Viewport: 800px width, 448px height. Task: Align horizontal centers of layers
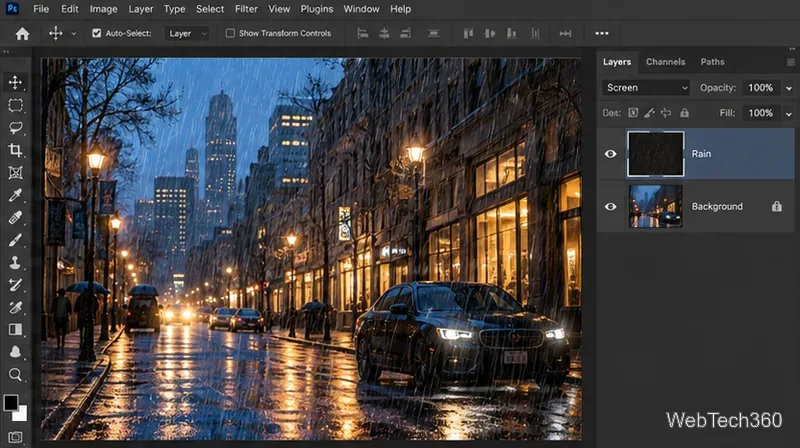[384, 33]
